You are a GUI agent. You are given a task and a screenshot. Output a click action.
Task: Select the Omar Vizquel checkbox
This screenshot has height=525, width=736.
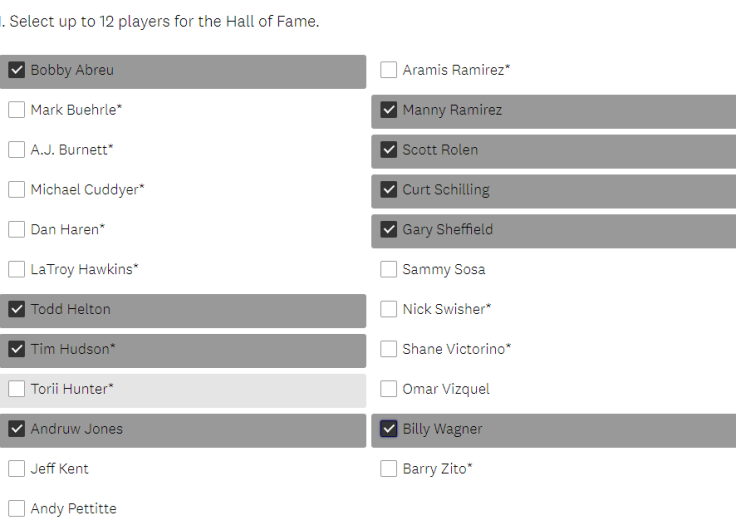[389, 389]
